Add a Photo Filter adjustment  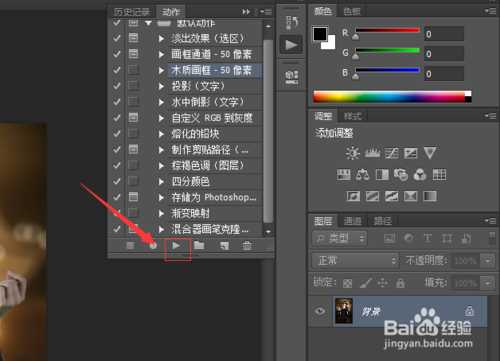pyautogui.click(x=401, y=174)
